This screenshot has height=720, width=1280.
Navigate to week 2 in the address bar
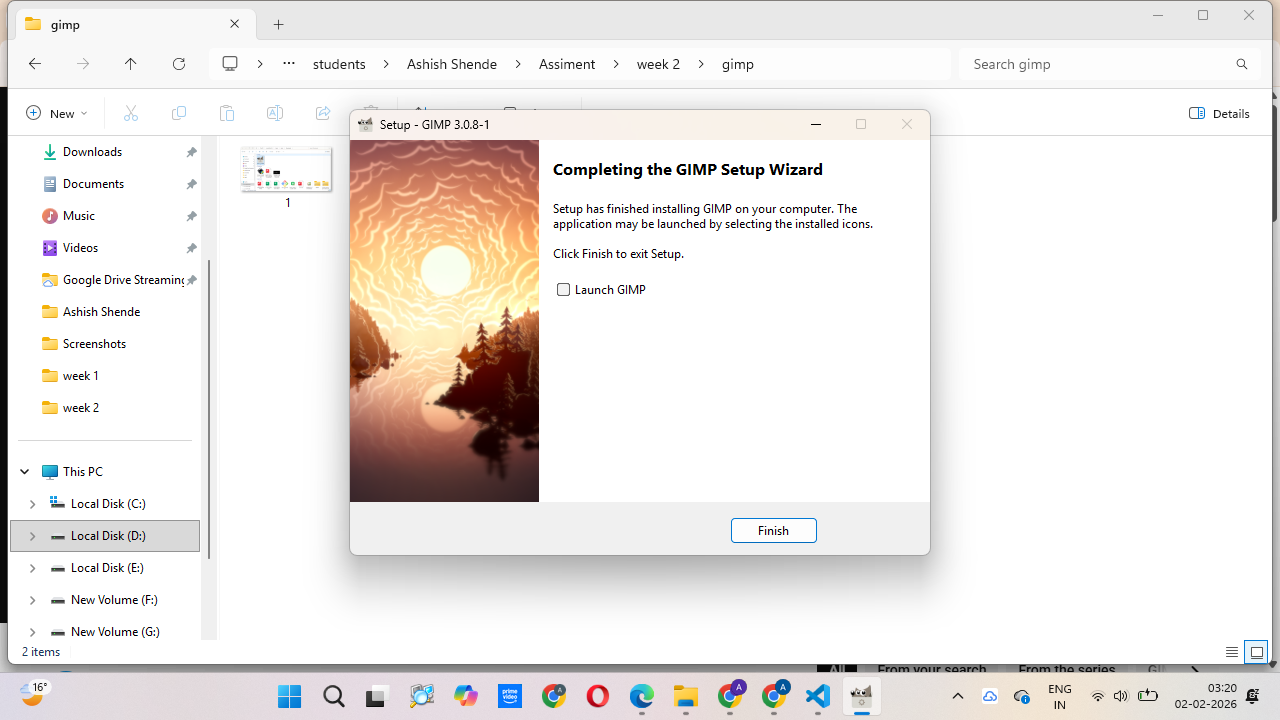click(x=658, y=64)
